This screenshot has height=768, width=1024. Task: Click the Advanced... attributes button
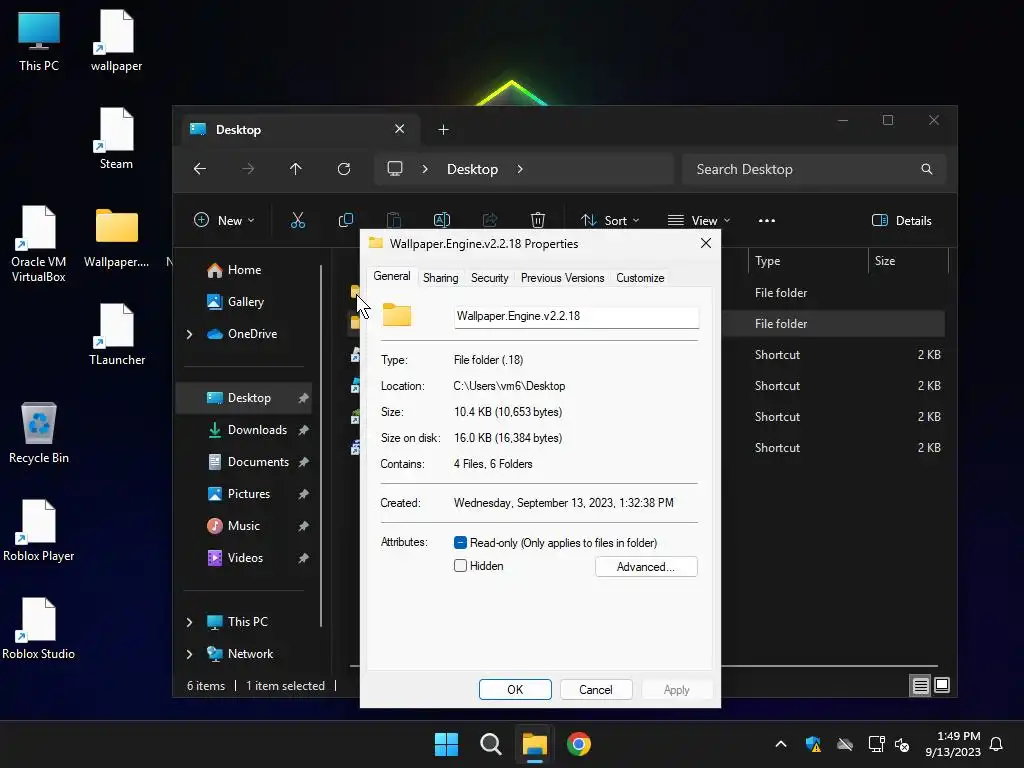[x=646, y=567]
